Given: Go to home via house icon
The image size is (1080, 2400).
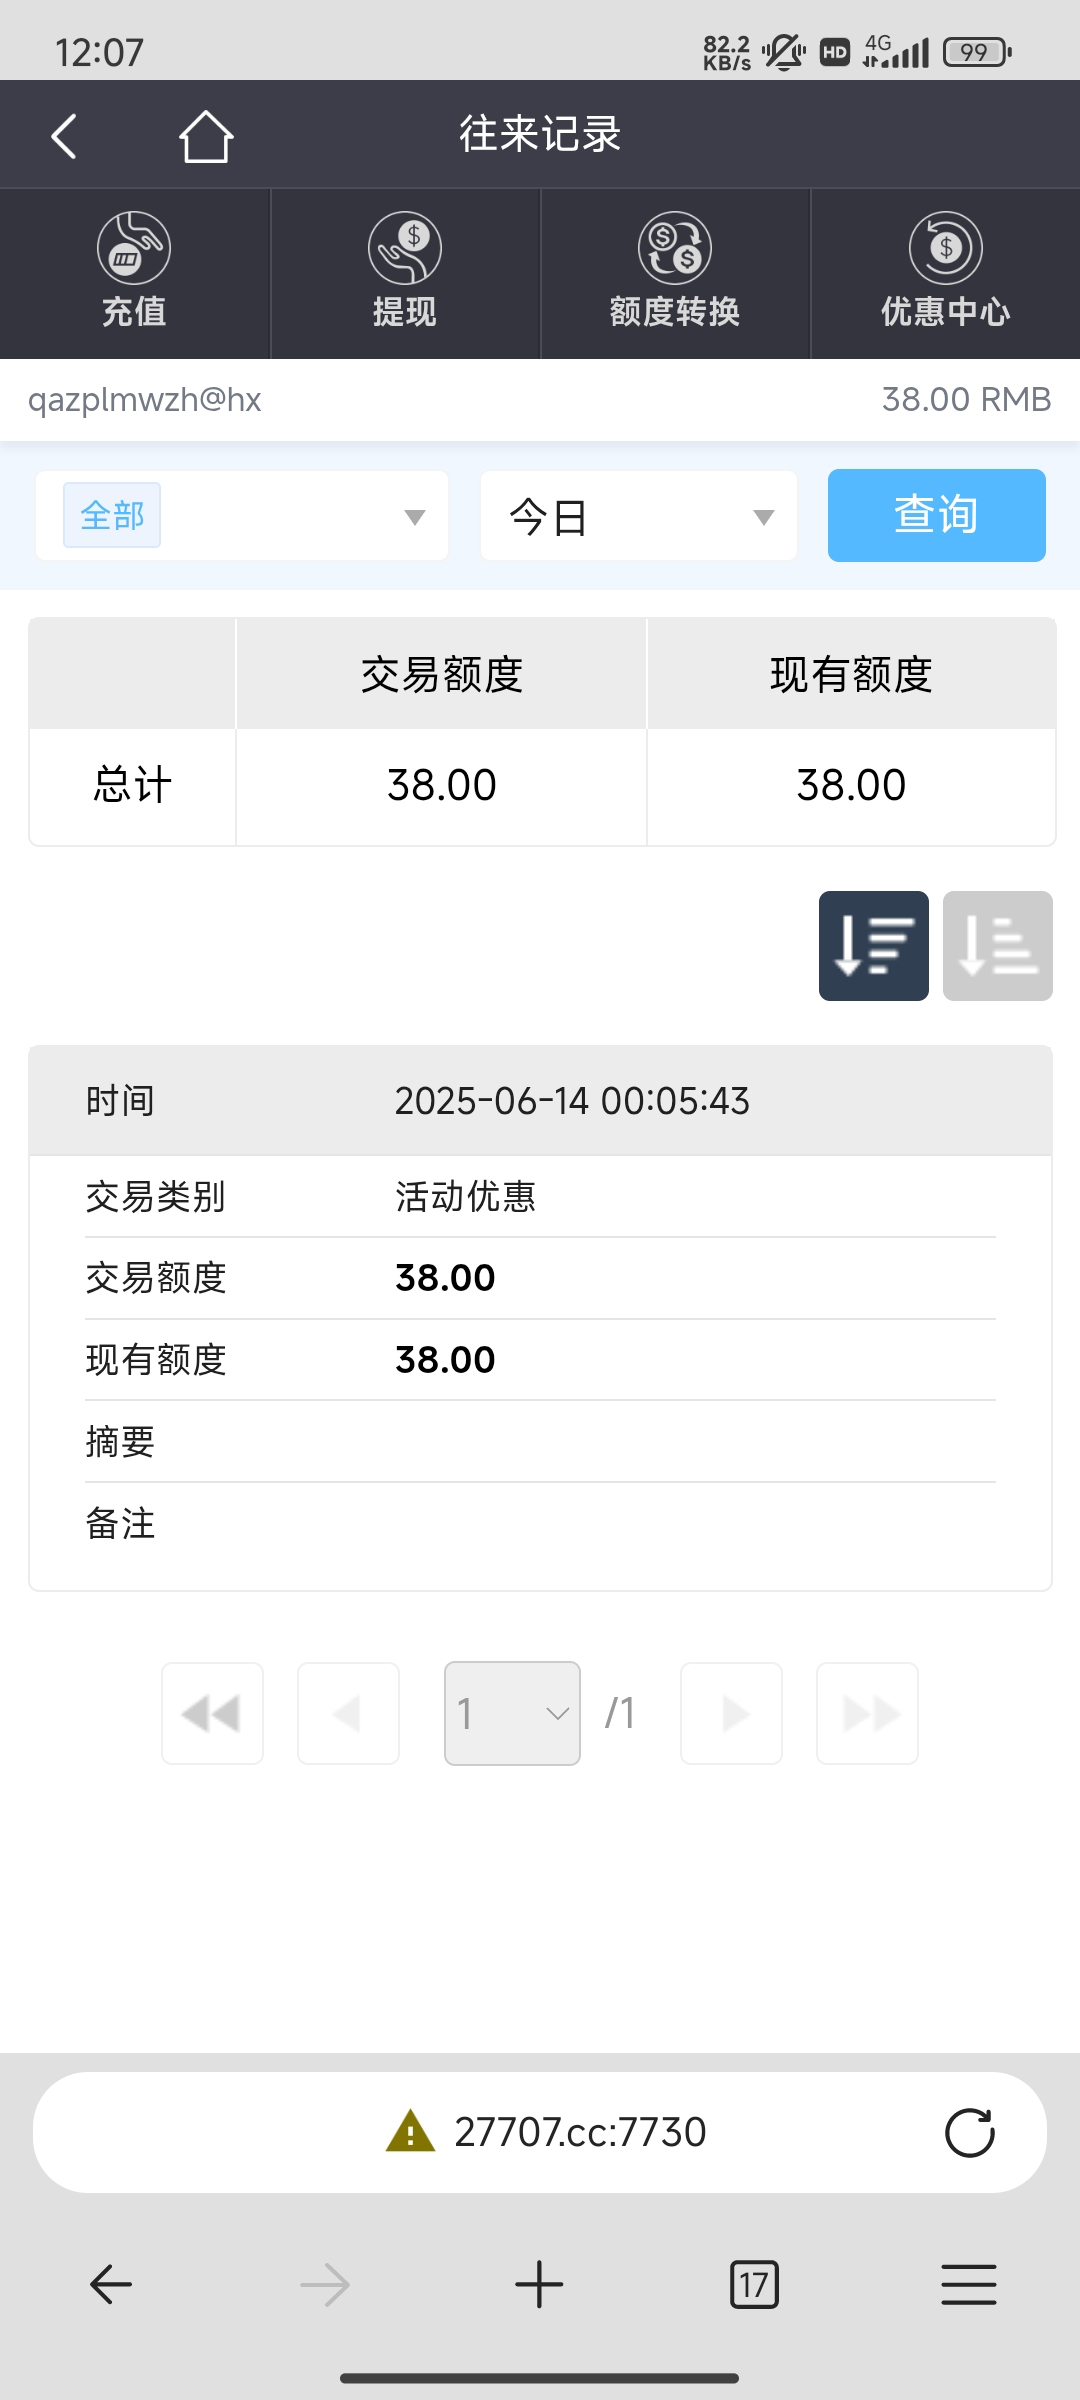Looking at the screenshot, I should click(x=206, y=136).
